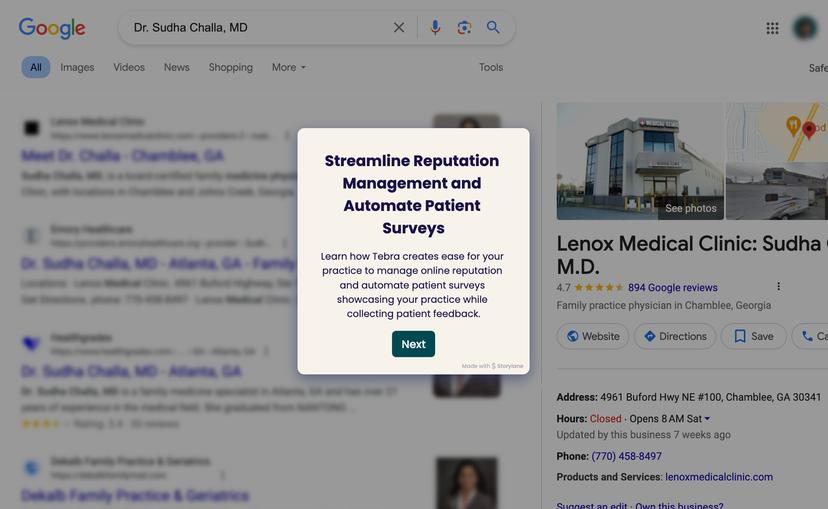The height and width of the screenshot is (509, 828).
Task: Open the street view thumbnail below the map
Action: click(777, 191)
